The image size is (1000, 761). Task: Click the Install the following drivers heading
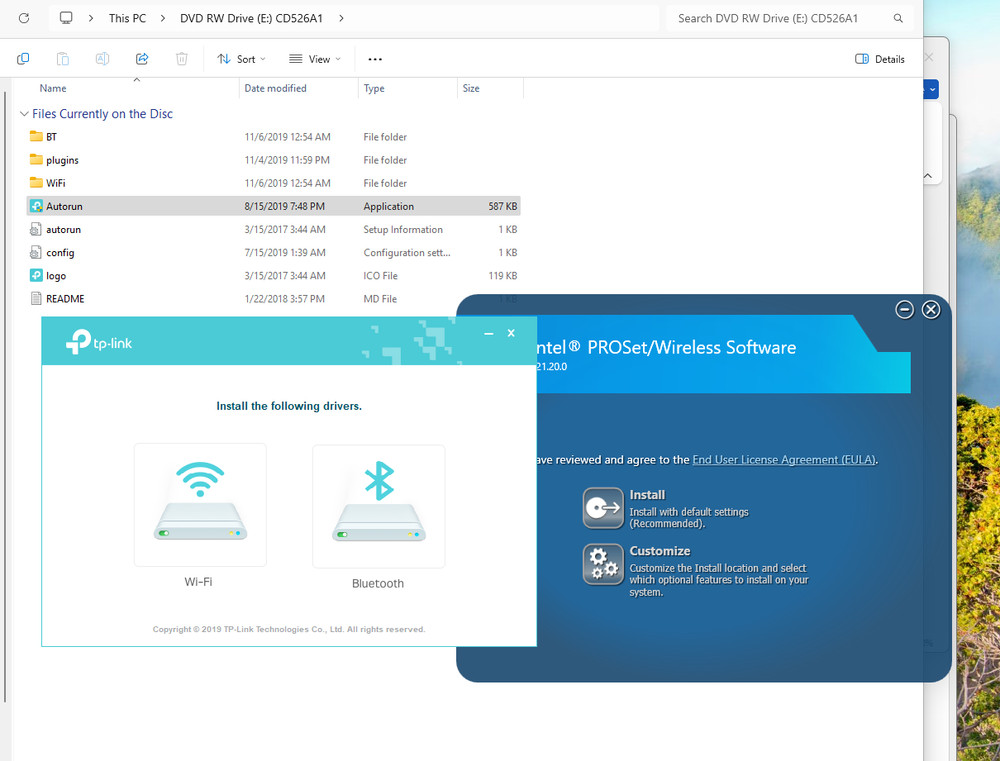(289, 406)
